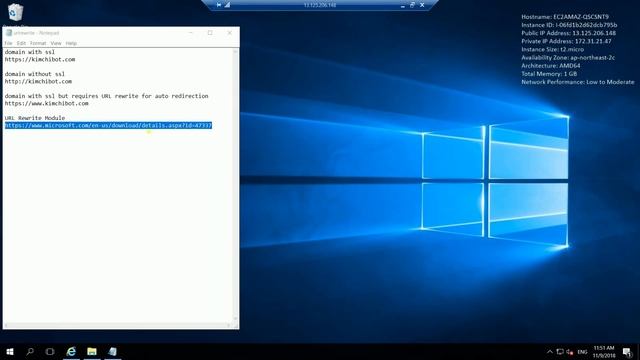The height and width of the screenshot is (360, 640).
Task: Click line about URL rewrite auto redirection
Action: [x=106, y=96]
